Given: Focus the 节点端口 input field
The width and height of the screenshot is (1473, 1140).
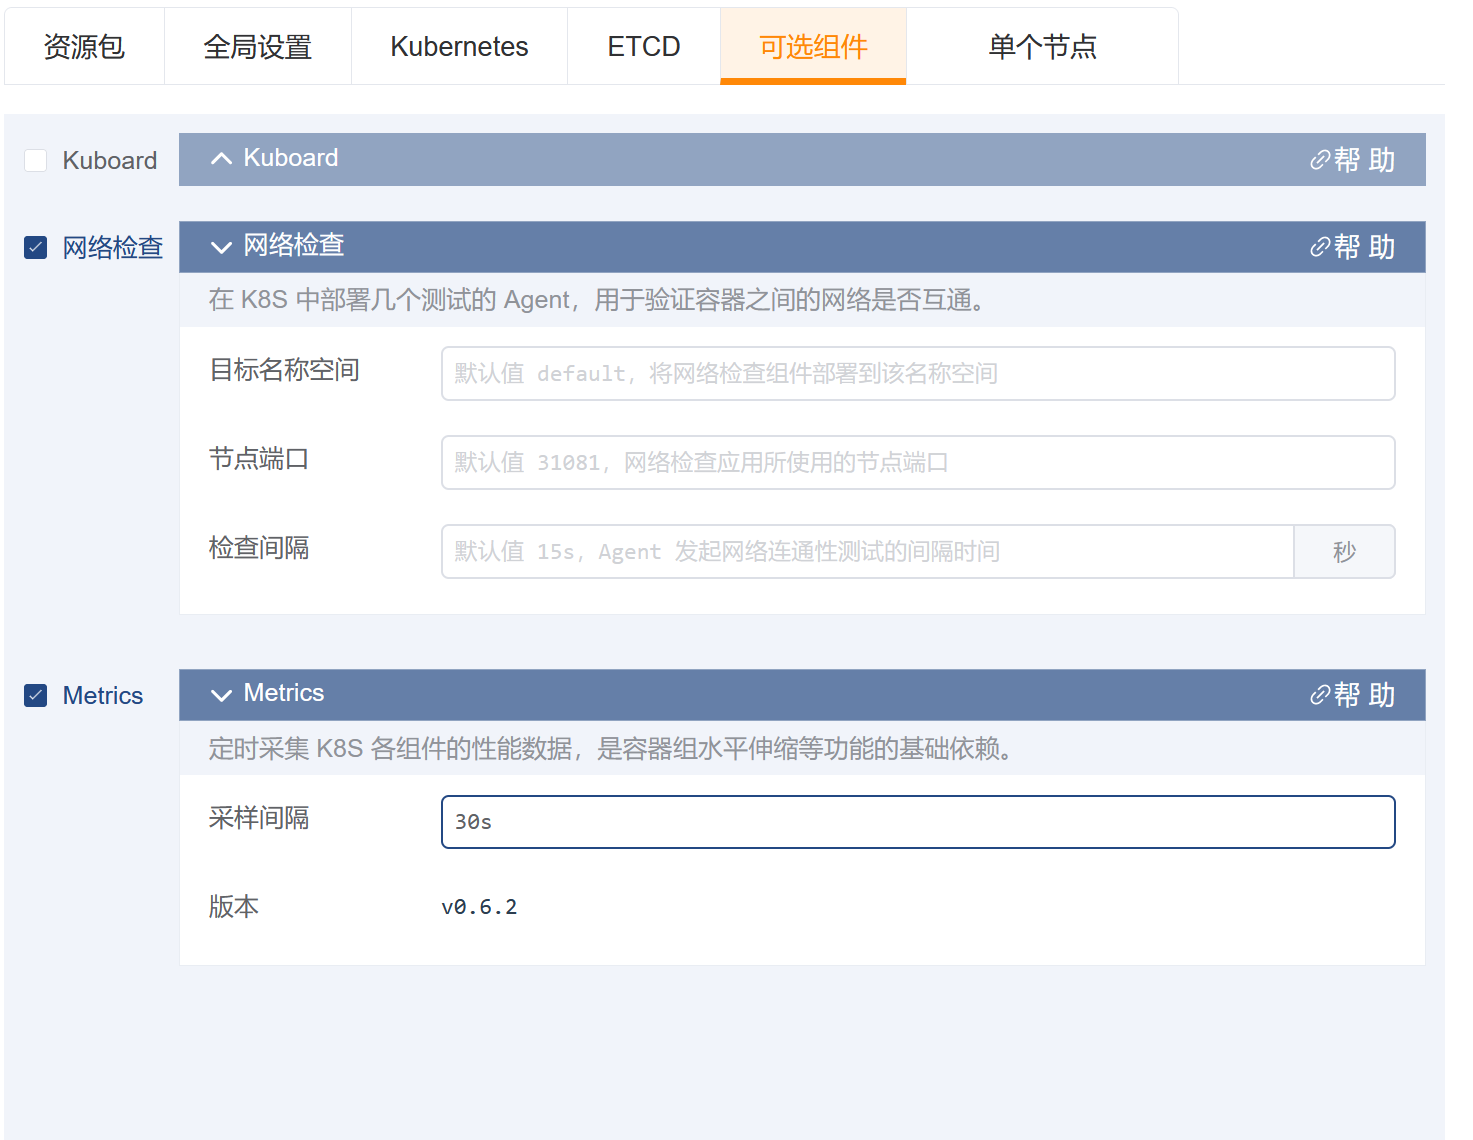Looking at the screenshot, I should [918, 462].
